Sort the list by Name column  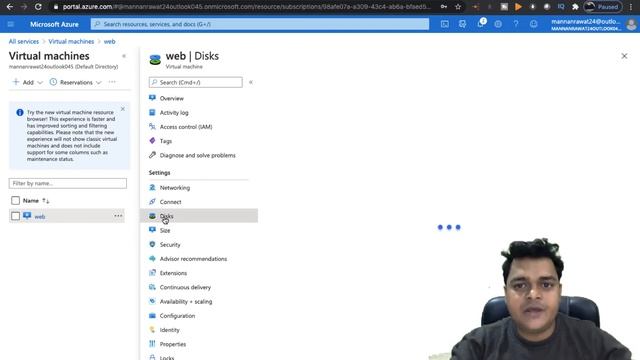36,200
